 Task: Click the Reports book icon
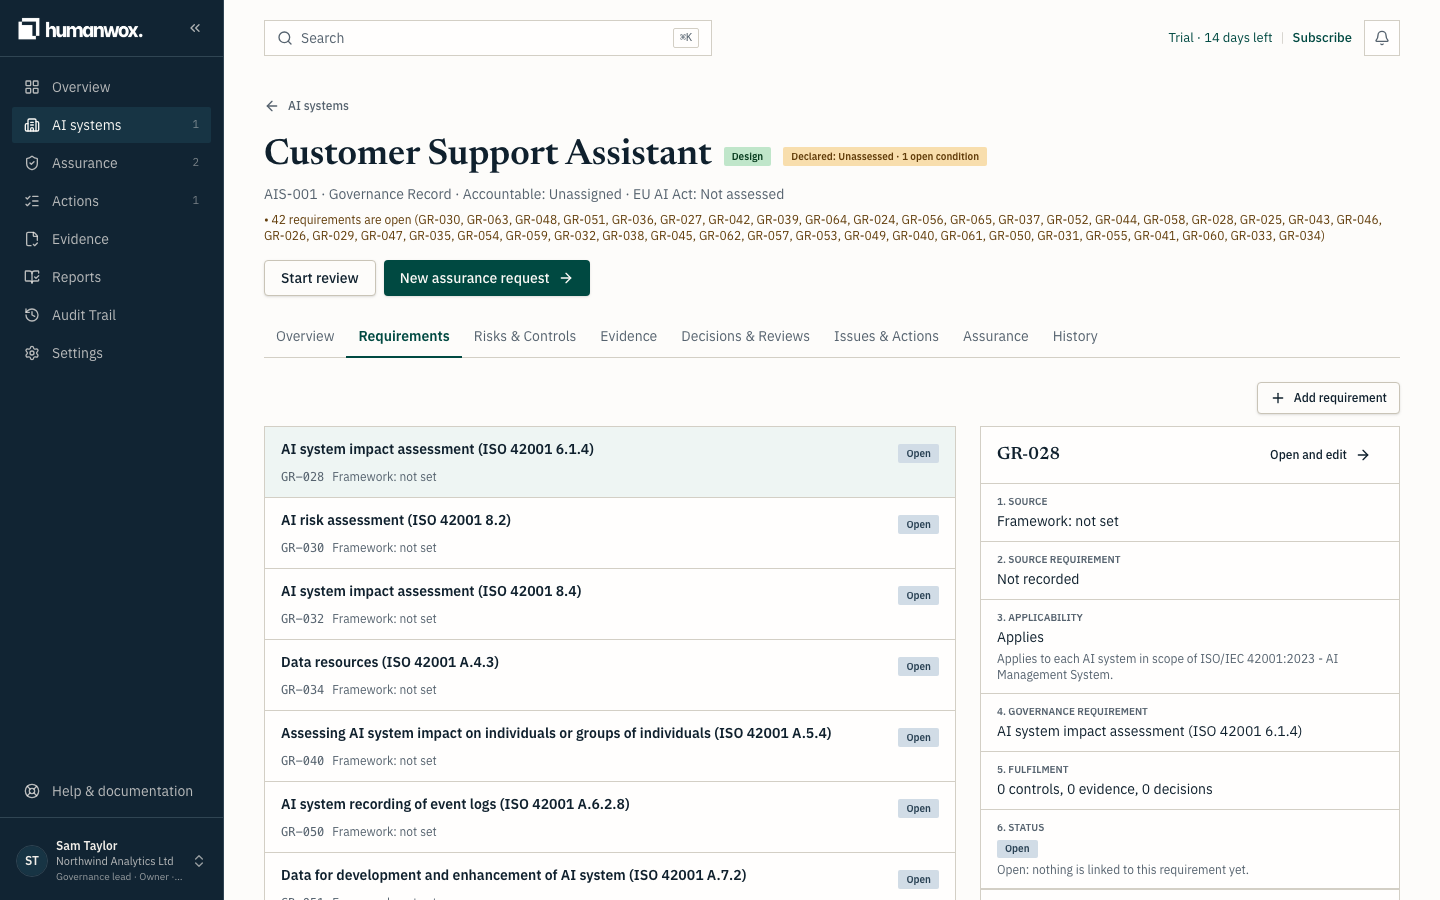[x=32, y=277]
